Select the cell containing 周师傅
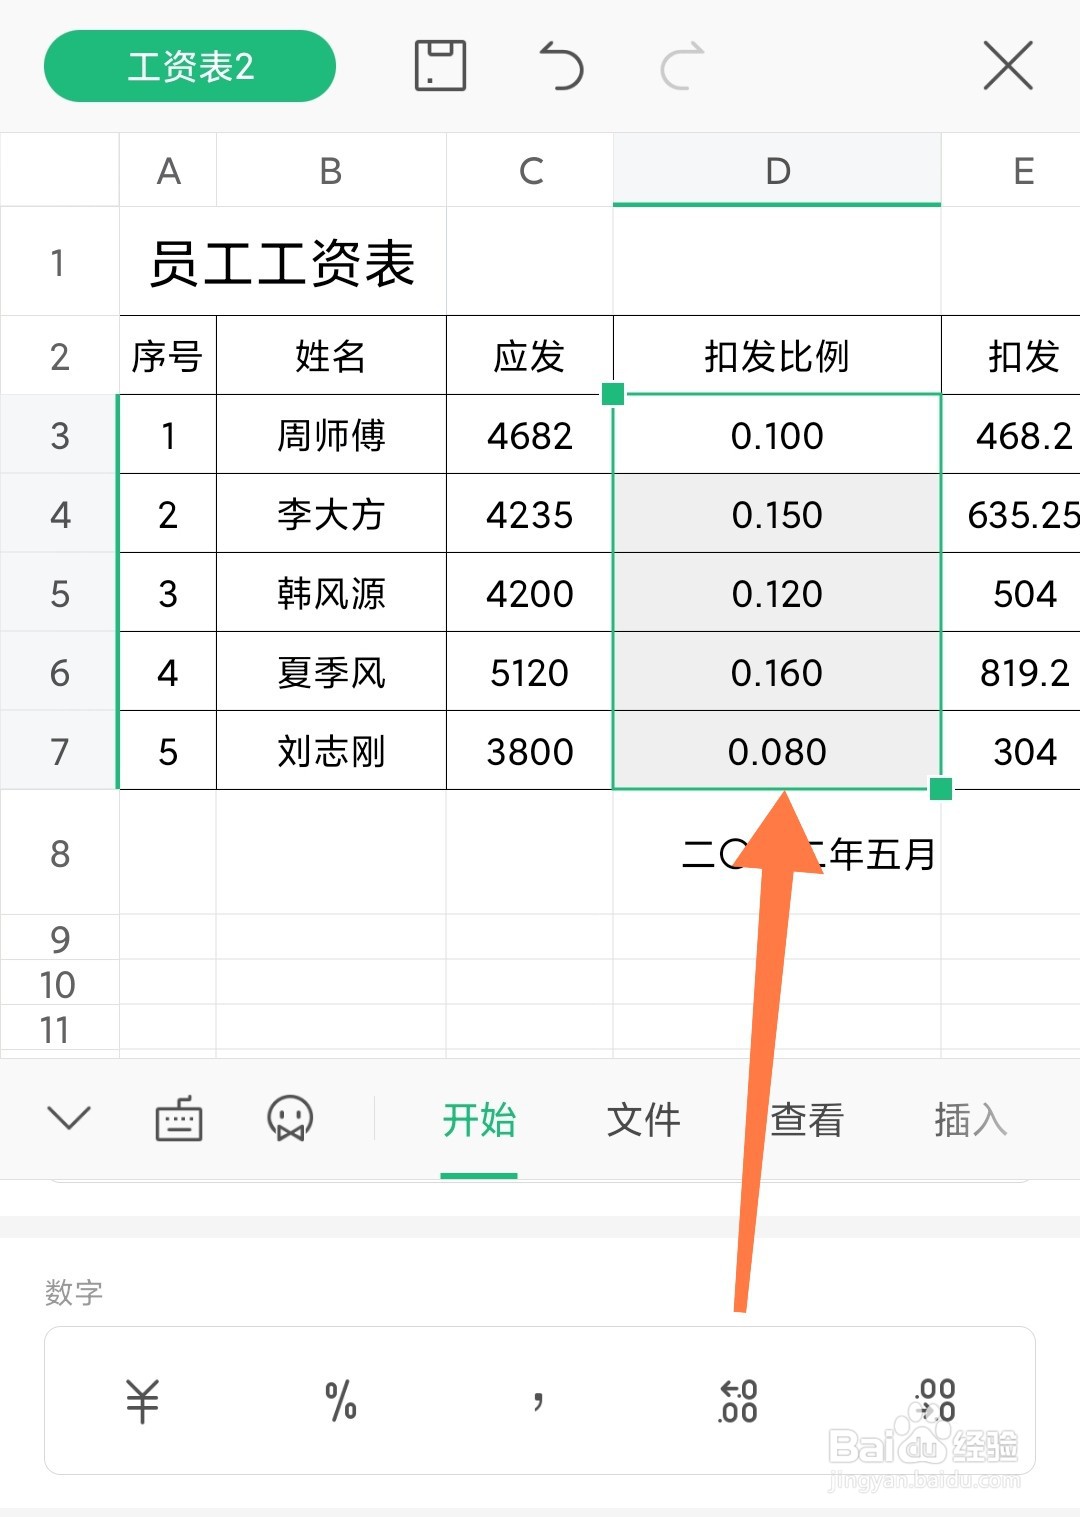The width and height of the screenshot is (1080, 1517). tap(330, 435)
